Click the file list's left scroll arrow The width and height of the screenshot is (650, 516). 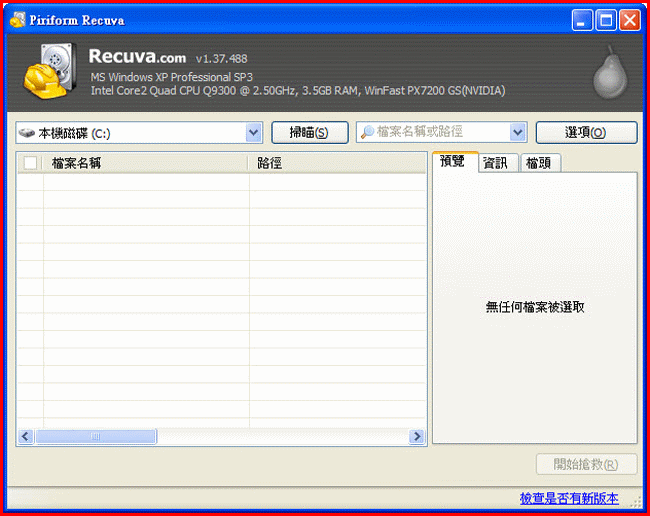25,437
